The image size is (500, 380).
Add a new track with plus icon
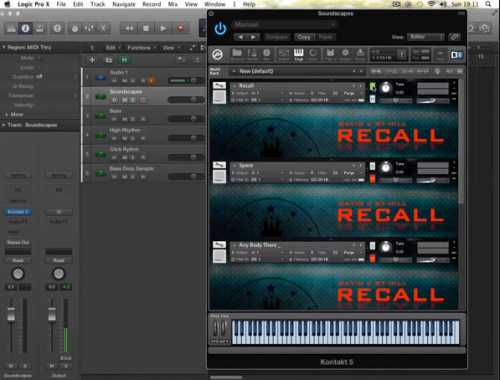coord(92,60)
